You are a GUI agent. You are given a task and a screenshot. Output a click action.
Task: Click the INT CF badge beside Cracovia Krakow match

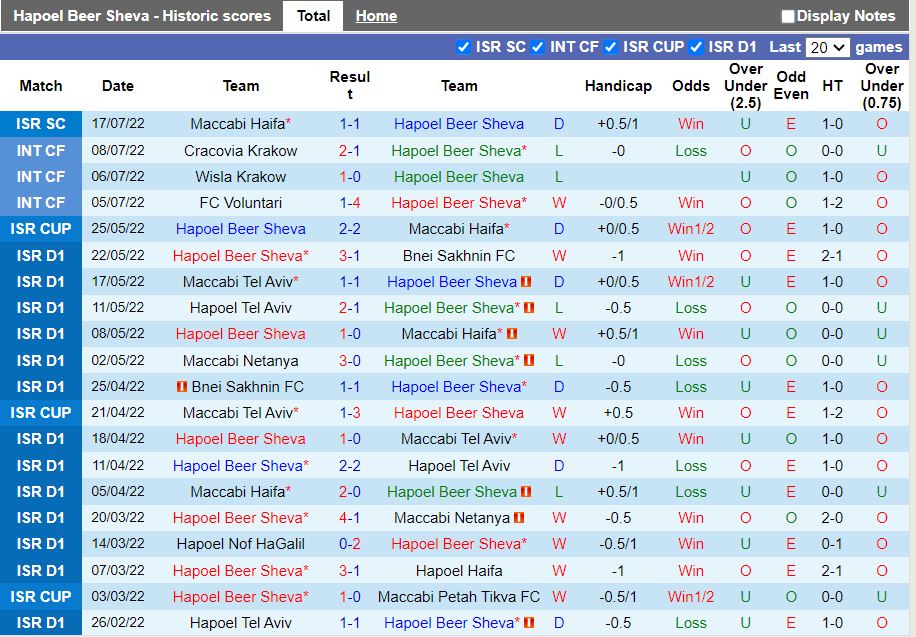40,150
